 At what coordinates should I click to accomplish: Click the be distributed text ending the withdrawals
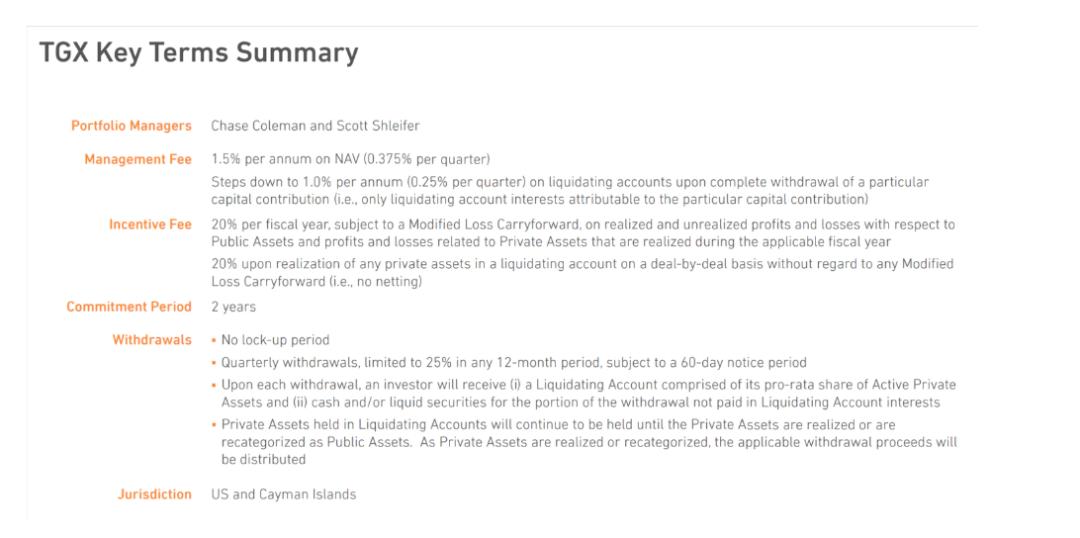tap(263, 460)
